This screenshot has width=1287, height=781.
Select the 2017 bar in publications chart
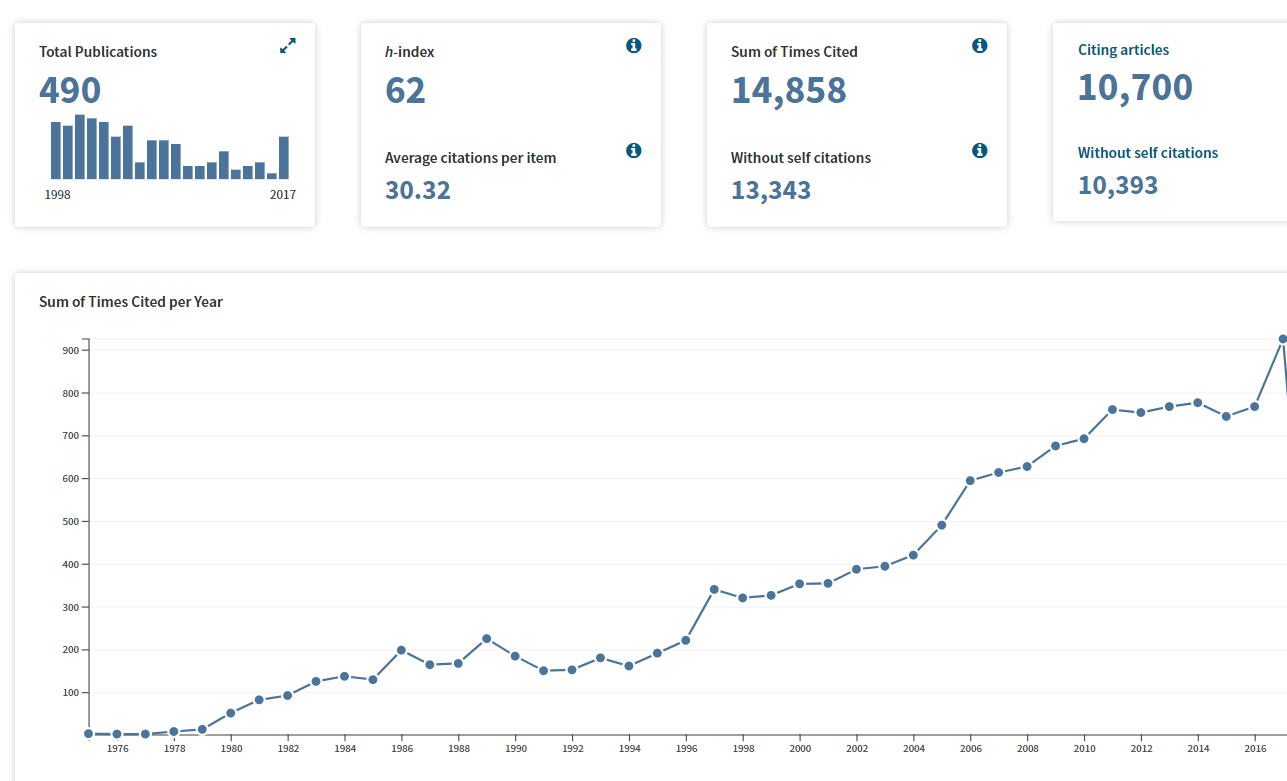(284, 158)
